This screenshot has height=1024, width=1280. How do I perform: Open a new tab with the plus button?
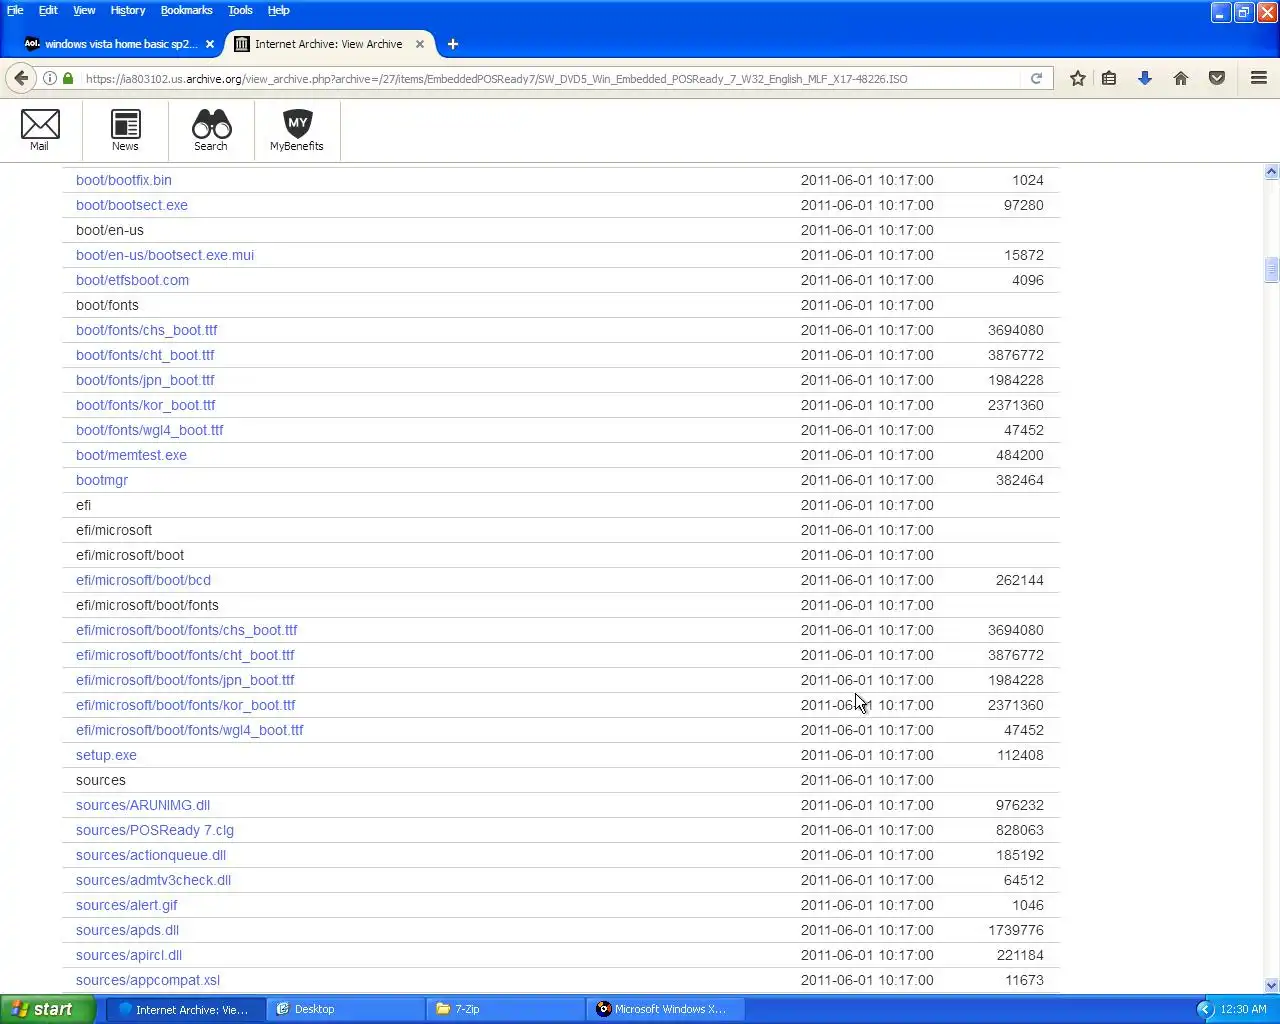tap(453, 44)
